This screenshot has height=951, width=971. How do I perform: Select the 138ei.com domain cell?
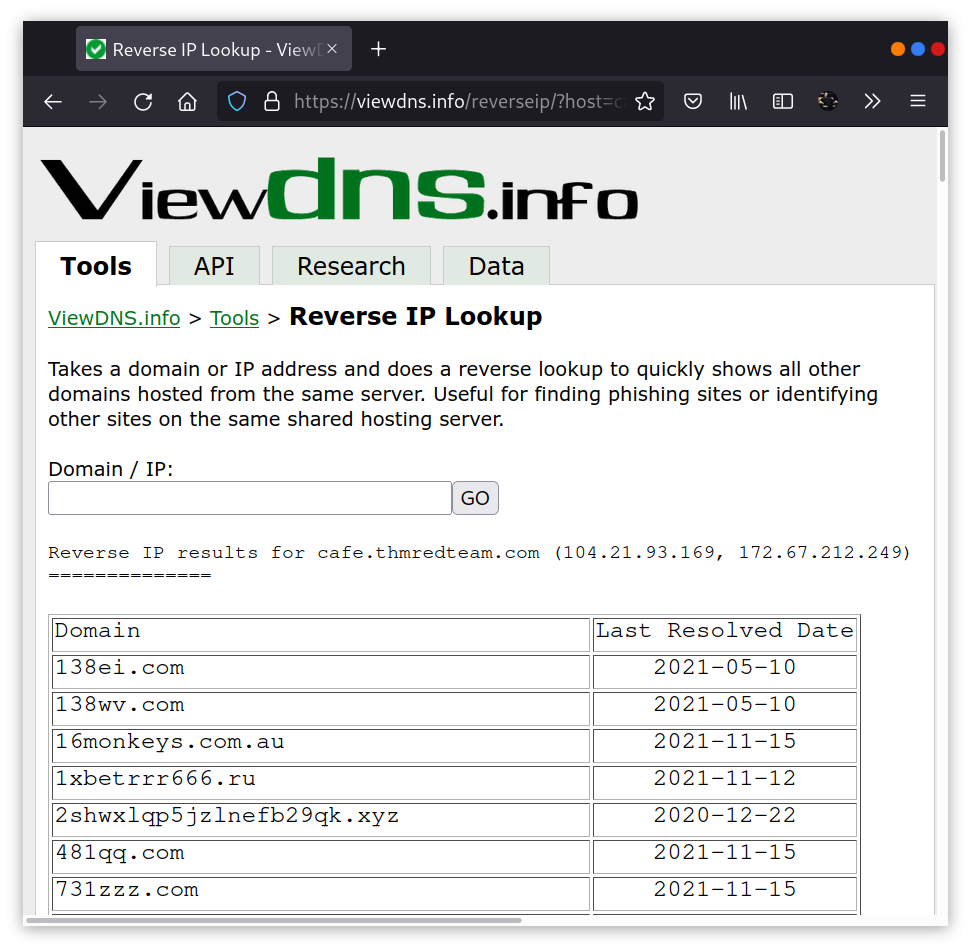[x=321, y=672]
